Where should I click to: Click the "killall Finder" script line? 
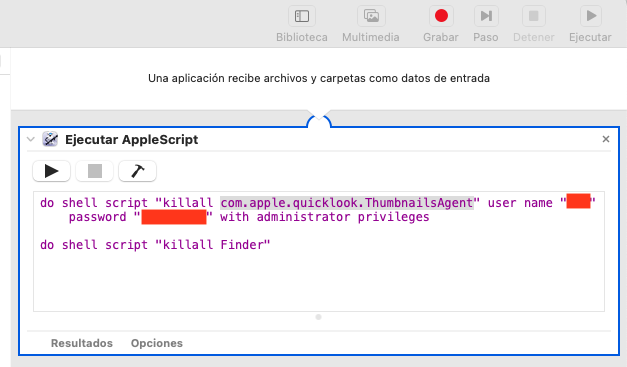tap(155, 245)
